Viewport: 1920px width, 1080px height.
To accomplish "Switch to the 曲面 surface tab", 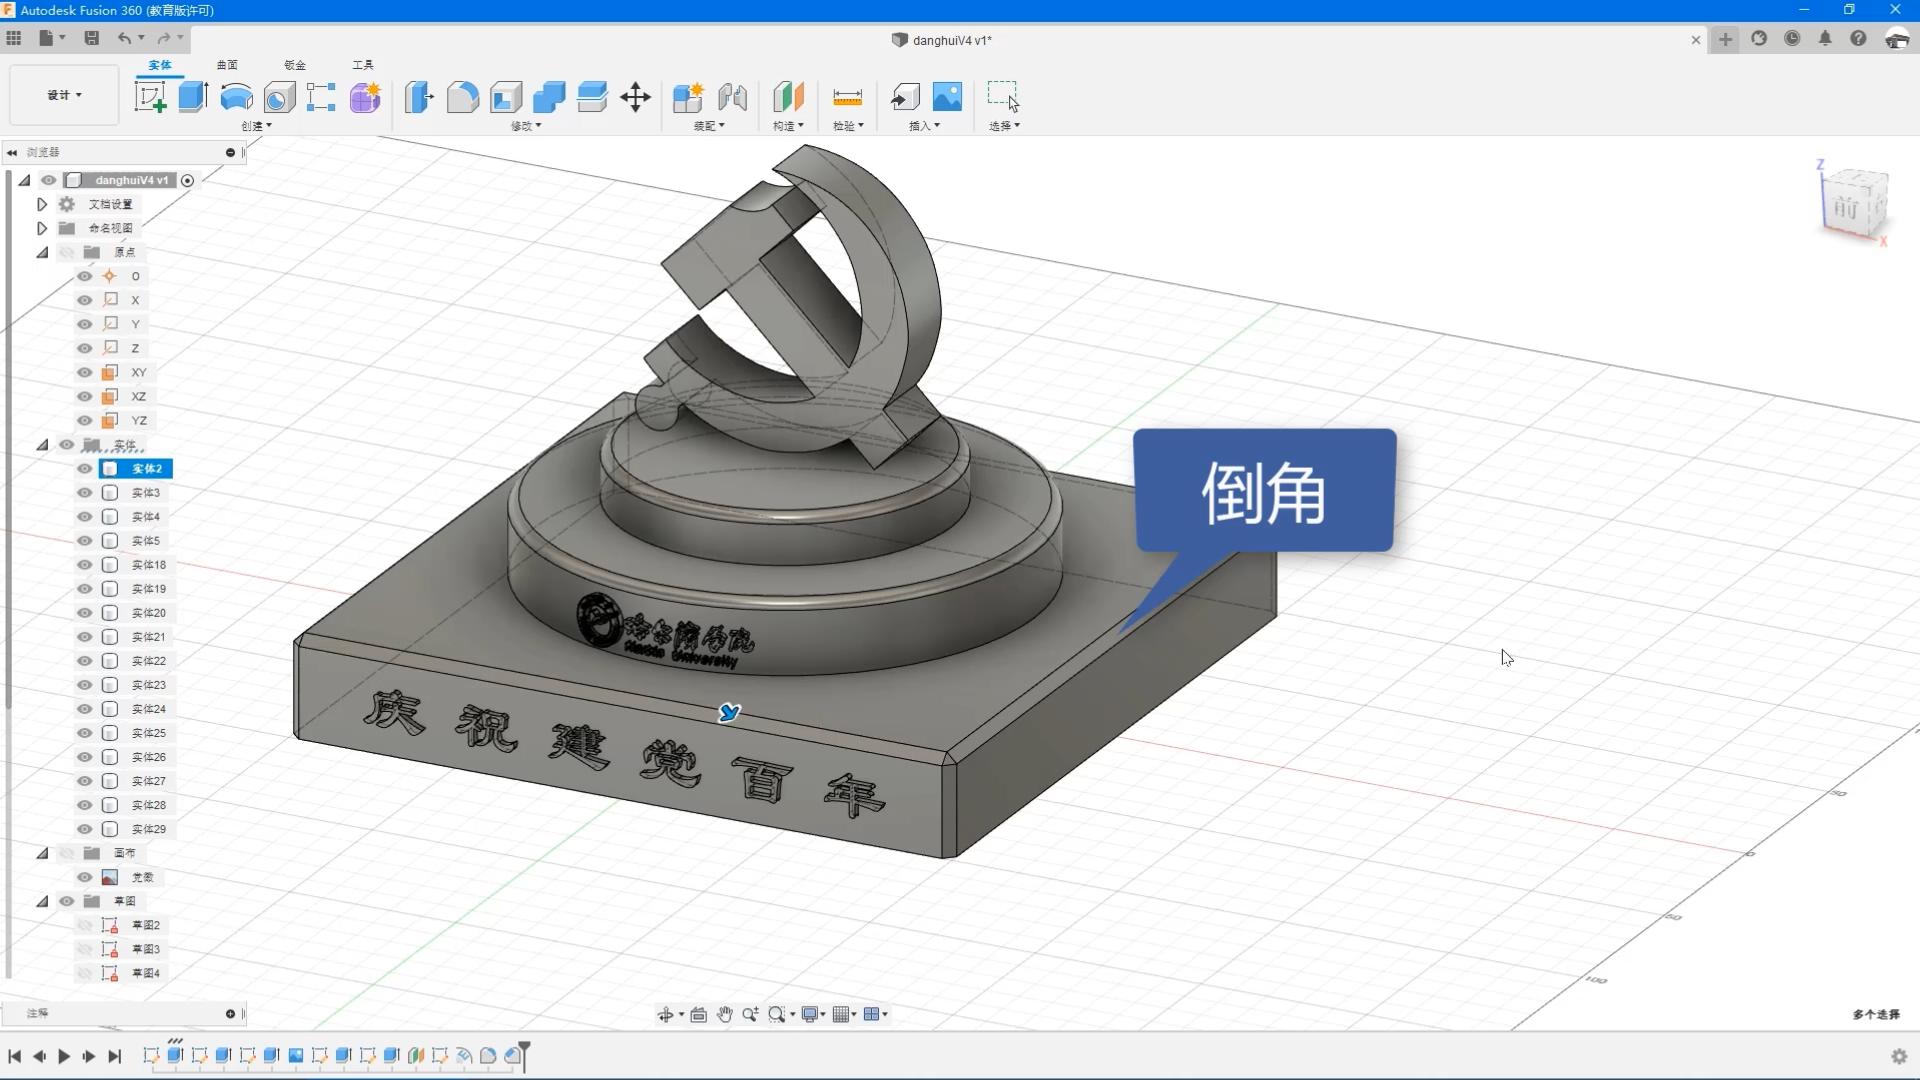I will (227, 65).
